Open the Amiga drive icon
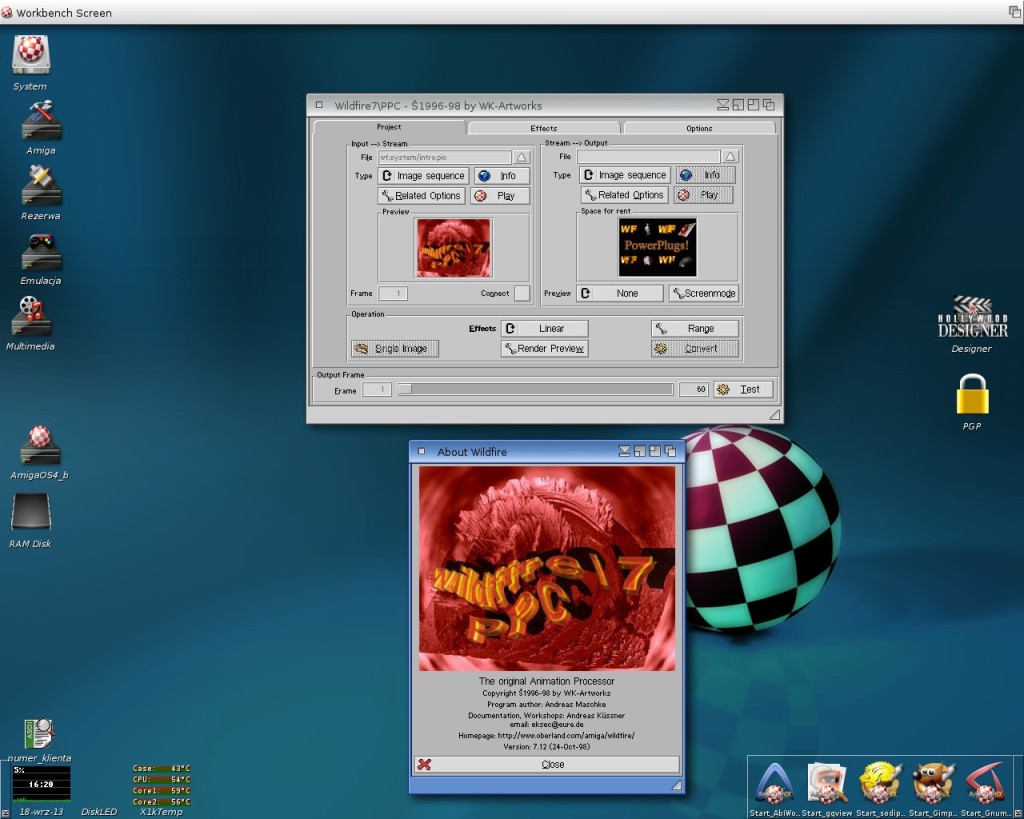 [x=40, y=120]
